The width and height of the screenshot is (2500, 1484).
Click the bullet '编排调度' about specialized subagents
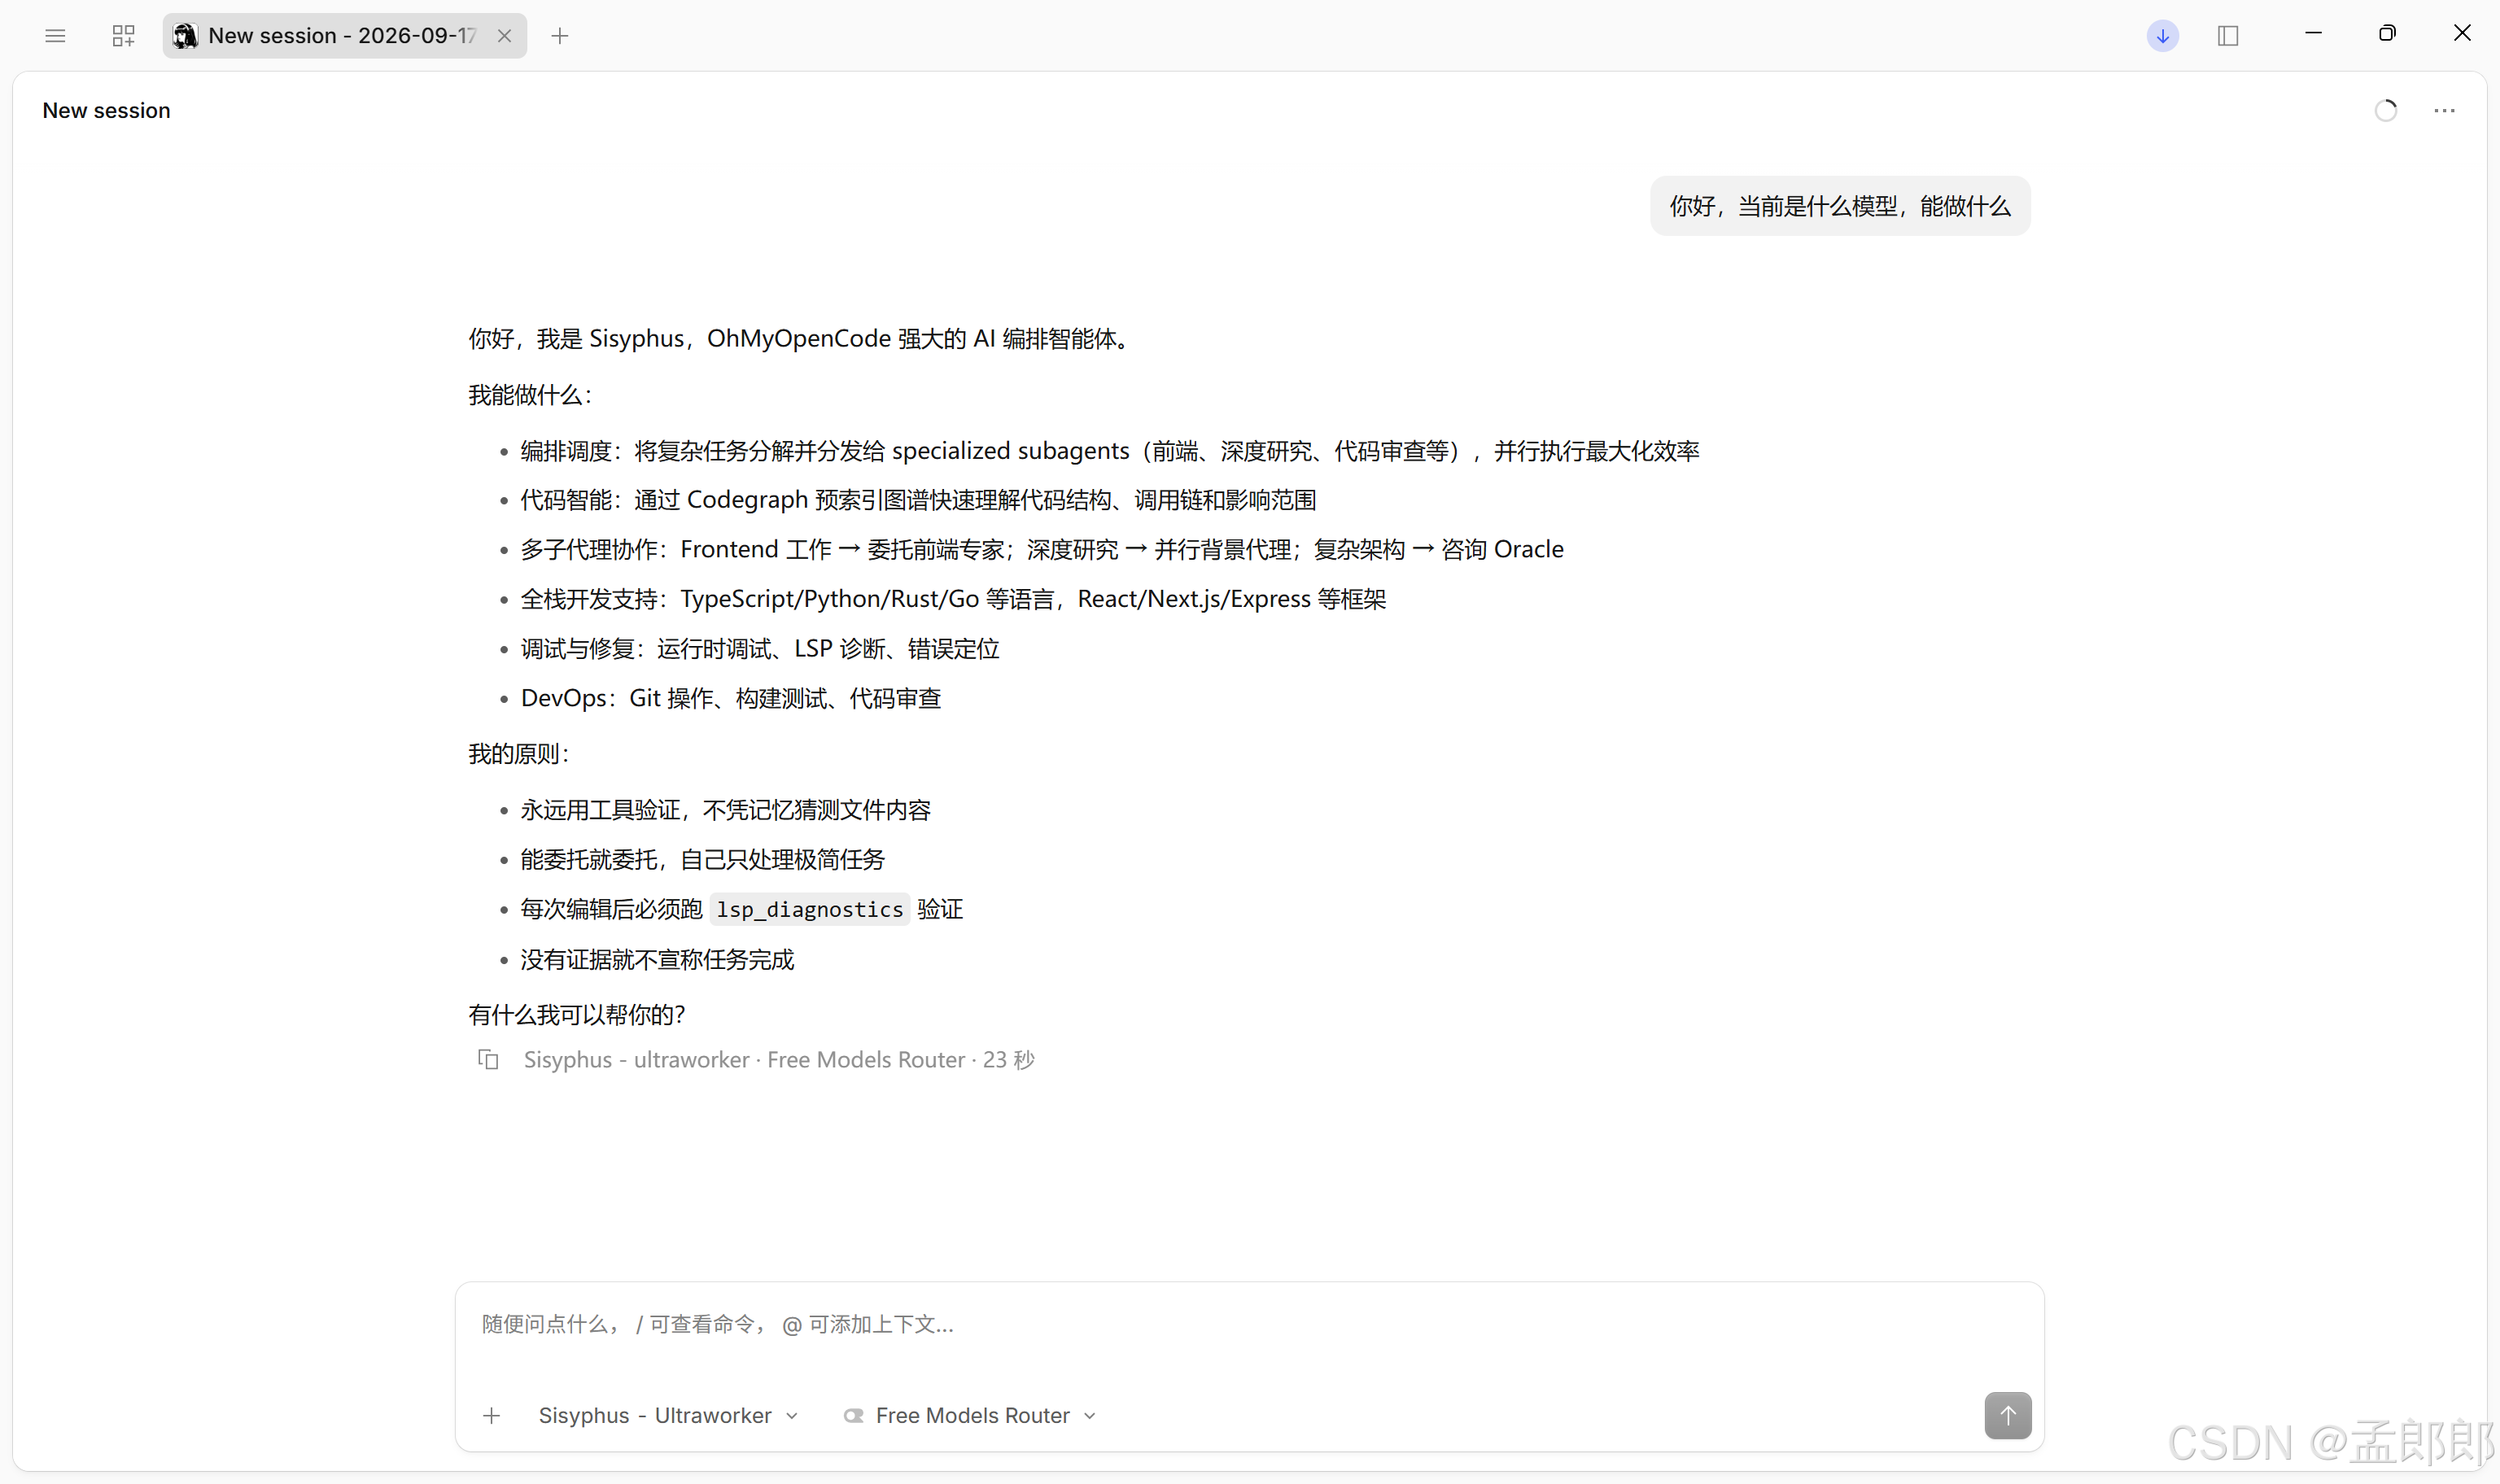click(x=1110, y=451)
